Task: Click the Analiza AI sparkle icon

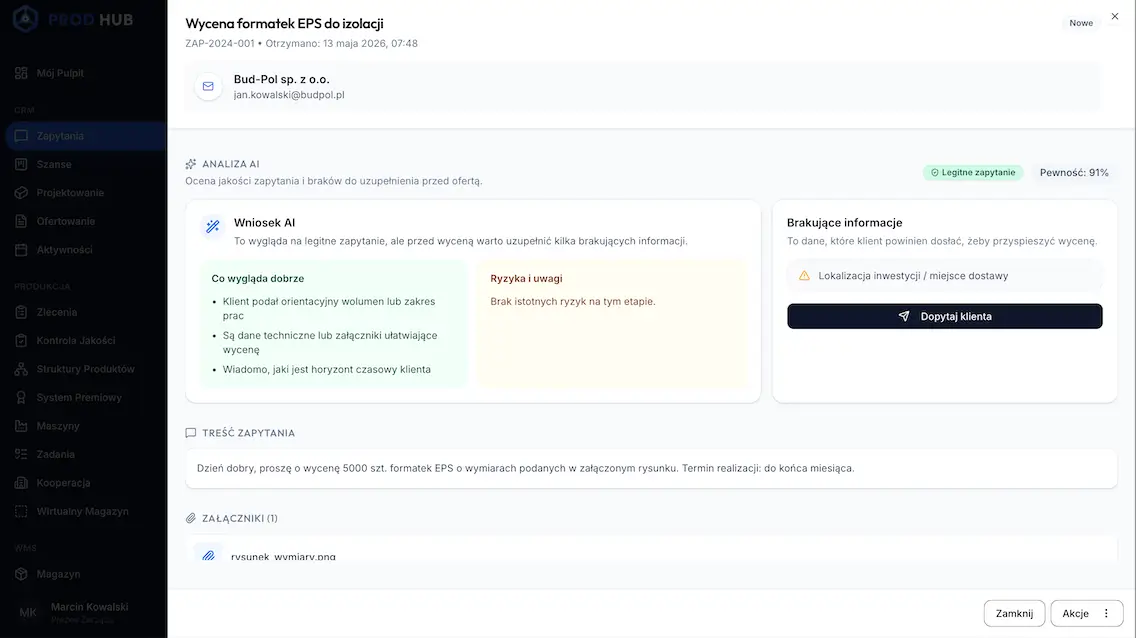Action: (x=191, y=164)
